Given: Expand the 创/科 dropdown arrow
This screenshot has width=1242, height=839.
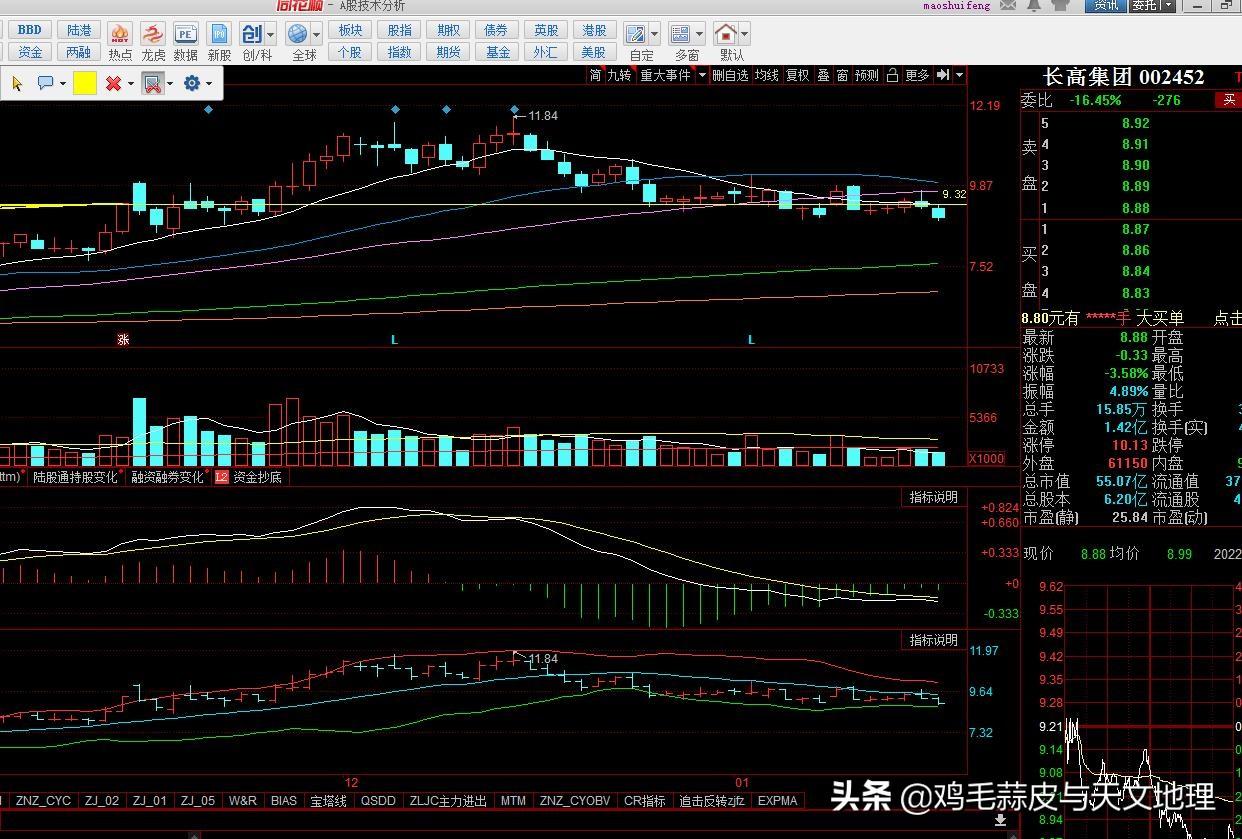Looking at the screenshot, I should 271,35.
